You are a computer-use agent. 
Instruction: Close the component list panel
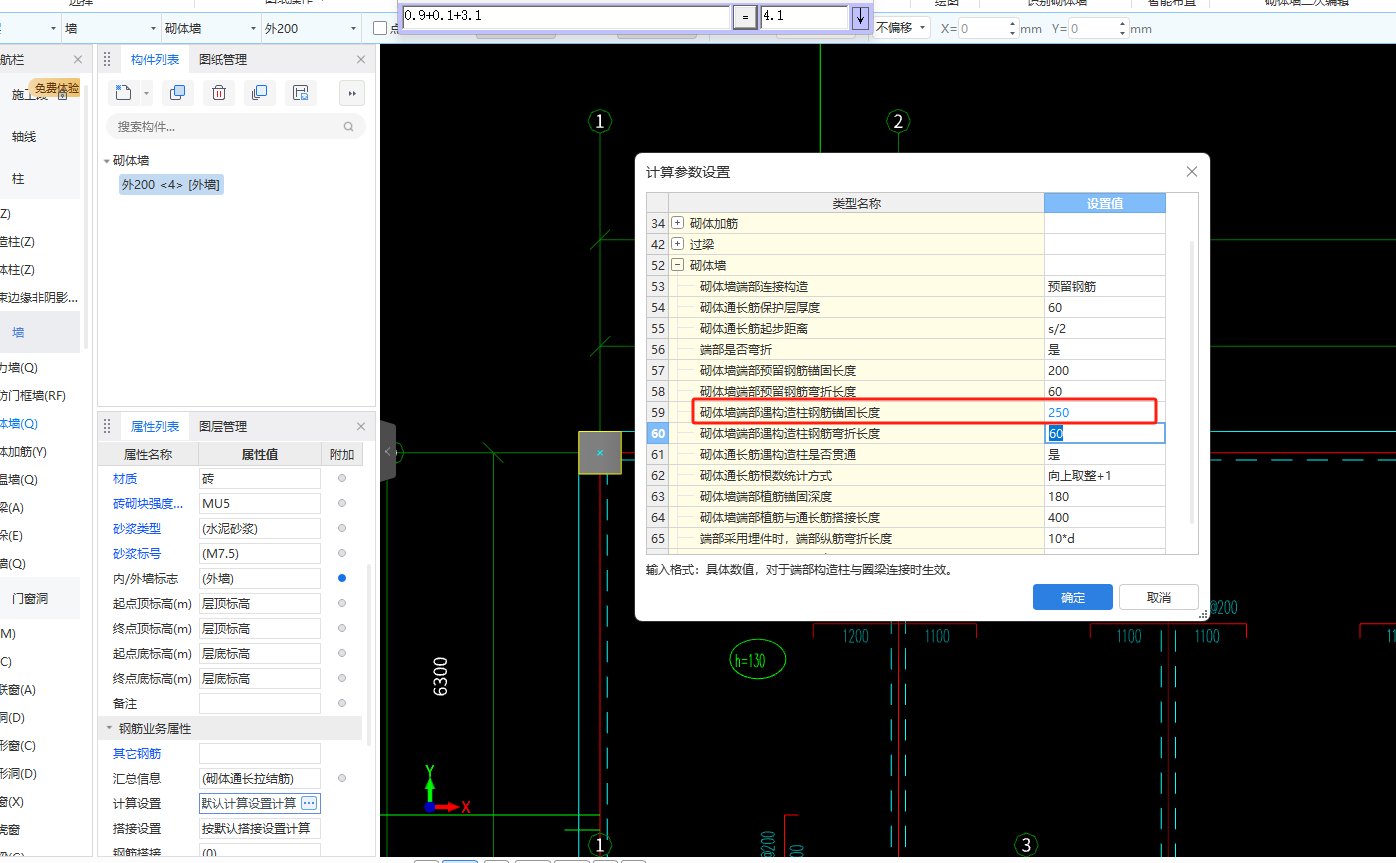[361, 60]
